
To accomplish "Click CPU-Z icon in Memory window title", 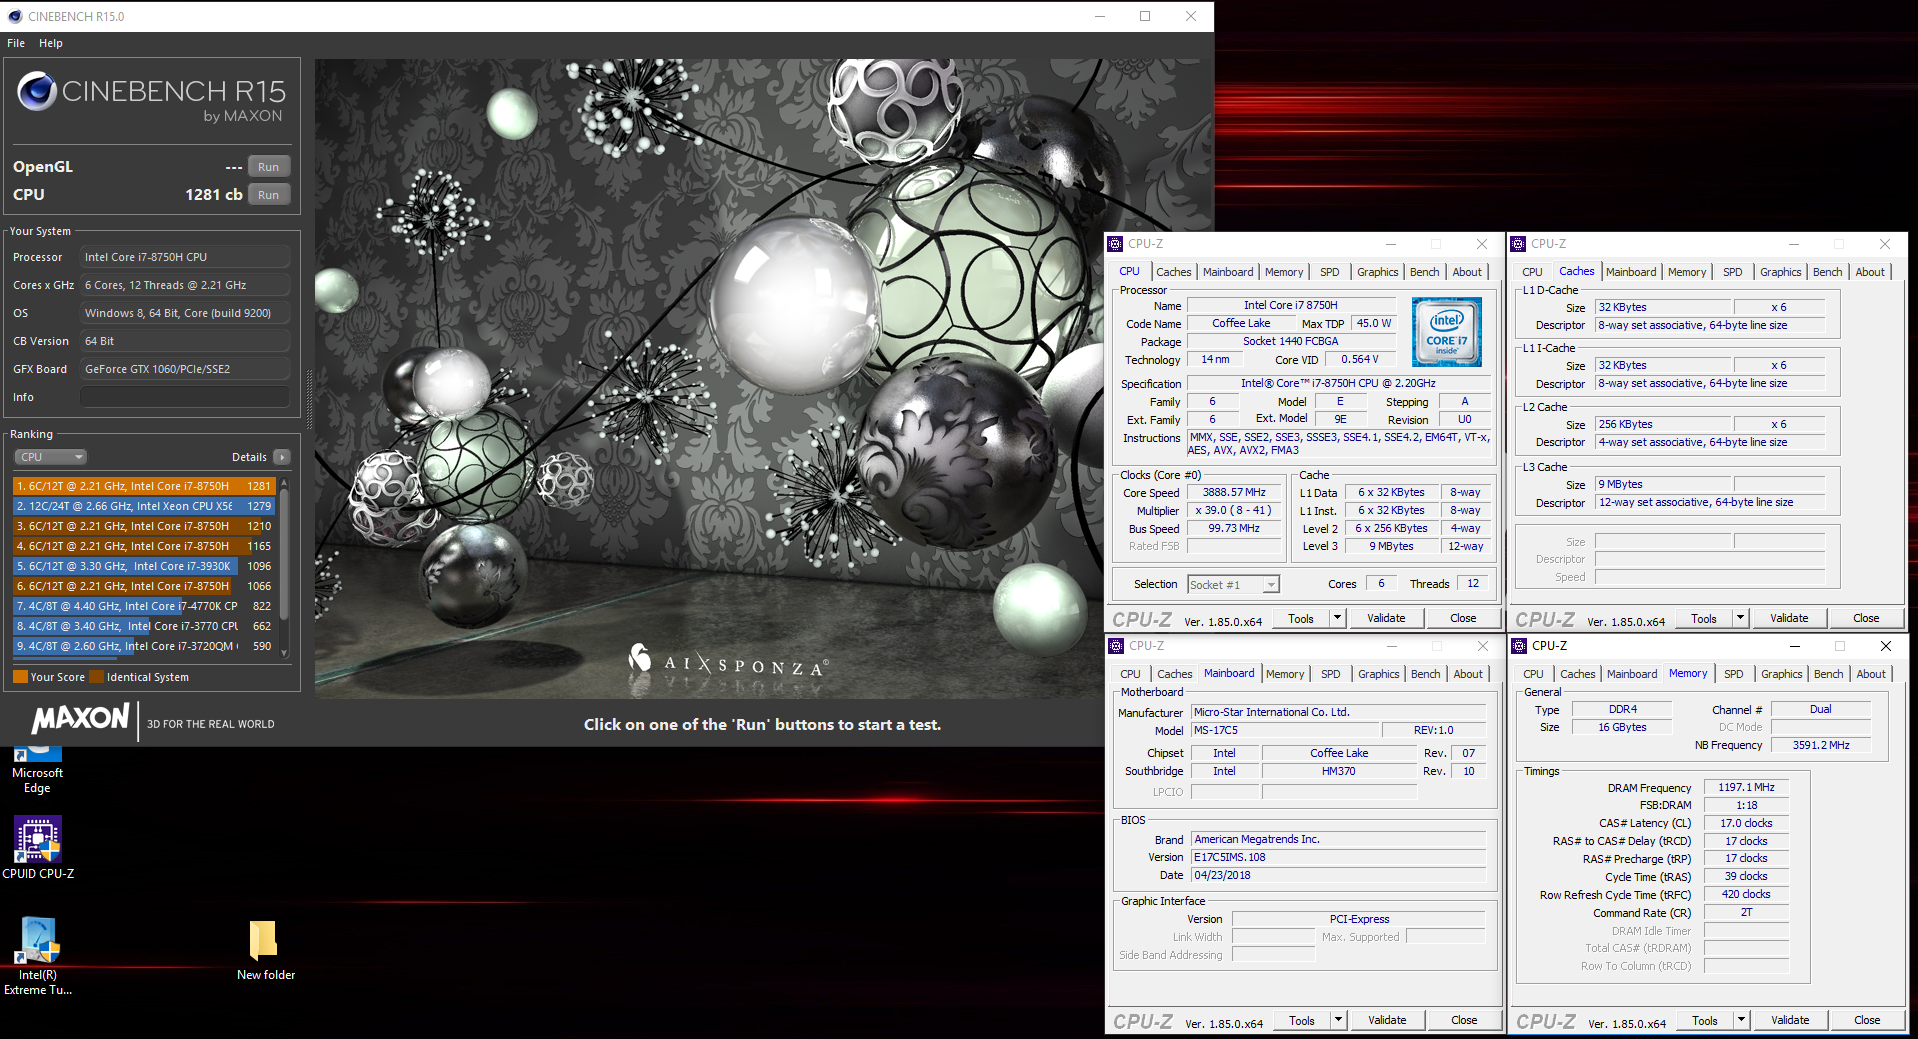I will click(x=1519, y=646).
